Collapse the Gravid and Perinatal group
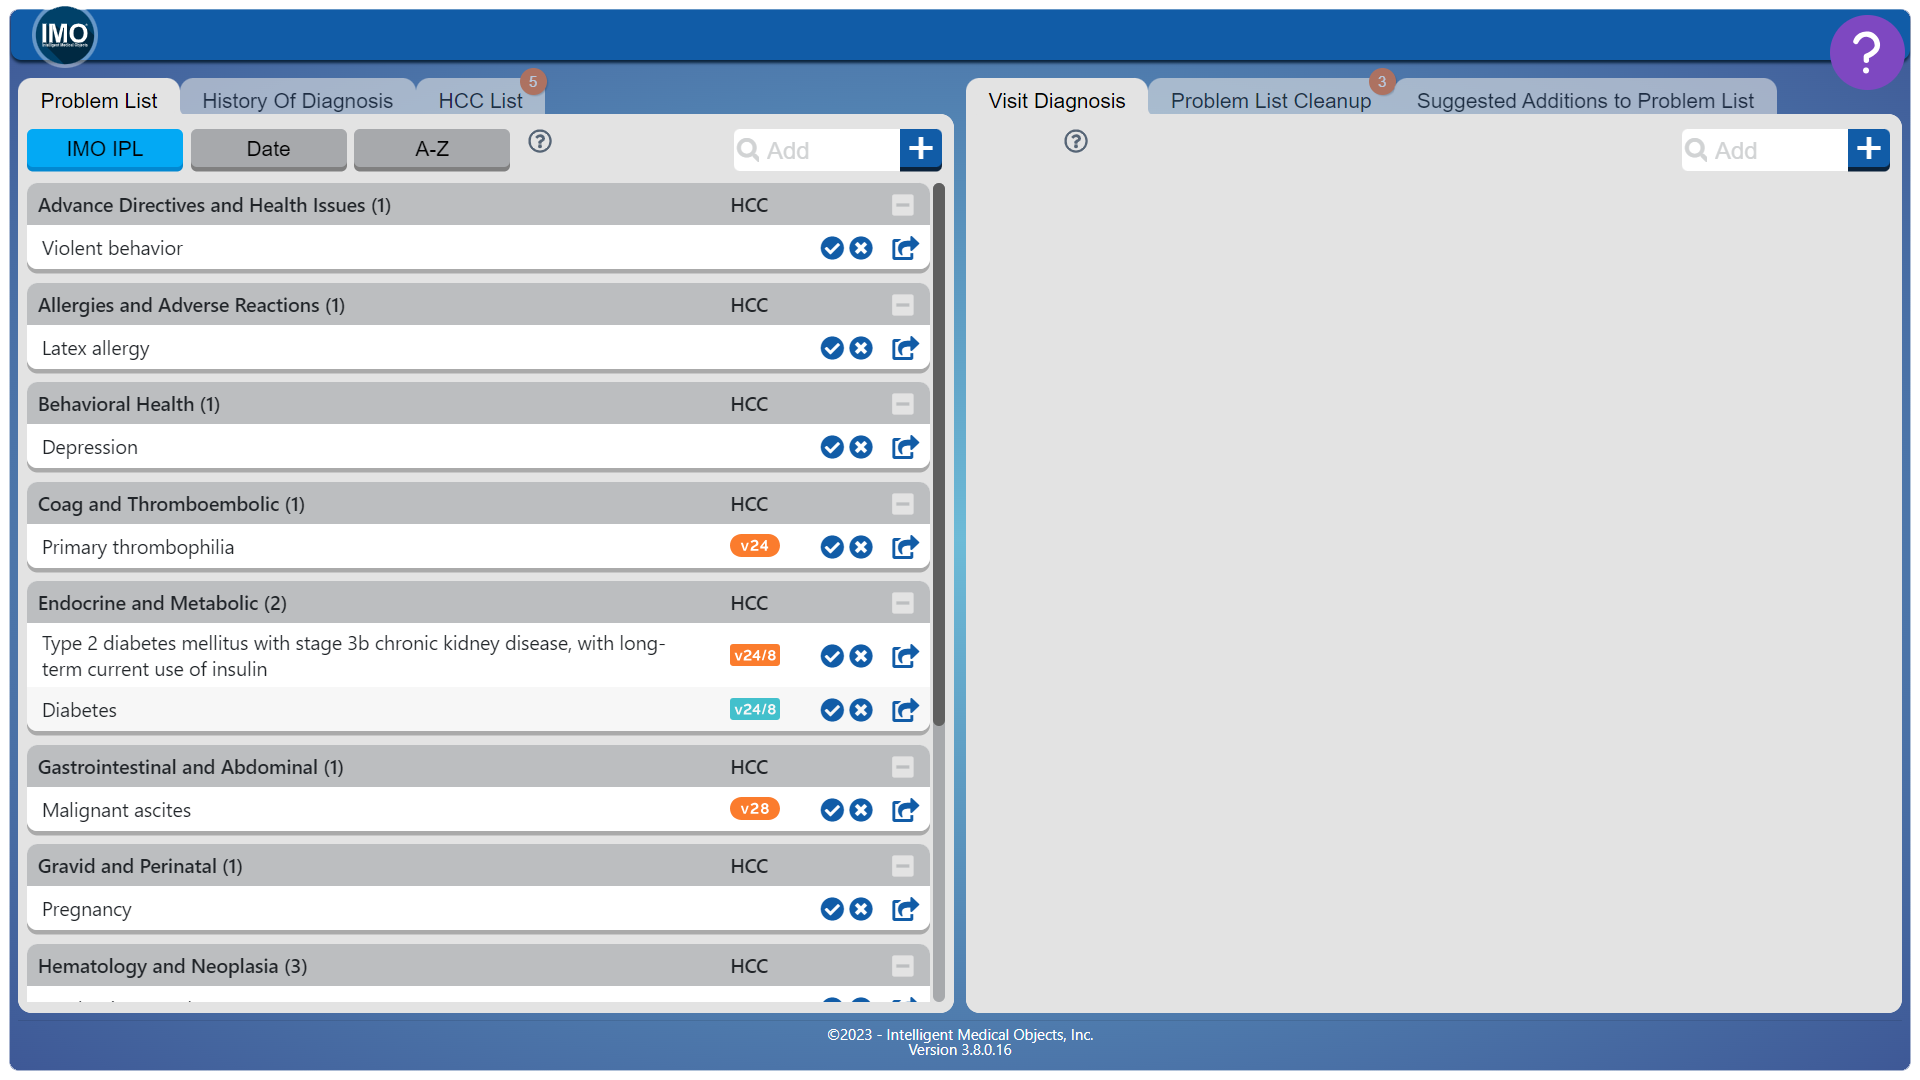This screenshot has height=1080, width=1920. click(903, 866)
